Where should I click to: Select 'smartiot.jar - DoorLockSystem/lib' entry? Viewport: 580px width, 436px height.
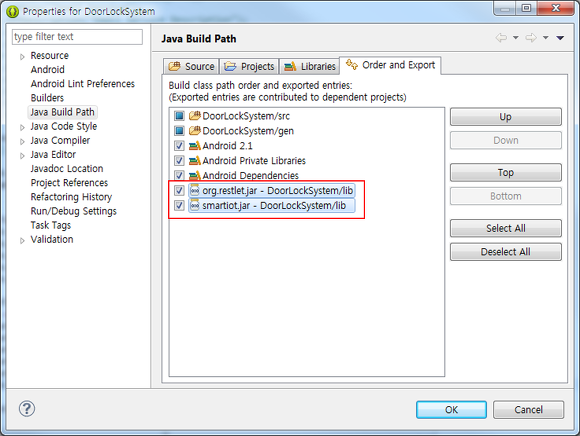point(274,206)
